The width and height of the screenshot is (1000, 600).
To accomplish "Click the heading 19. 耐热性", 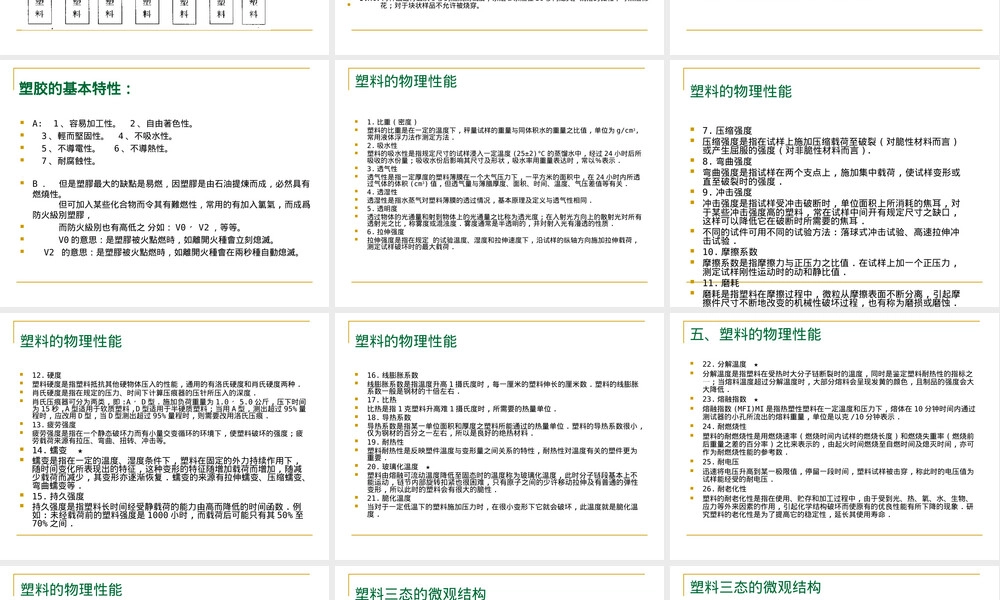I will (x=385, y=442).
